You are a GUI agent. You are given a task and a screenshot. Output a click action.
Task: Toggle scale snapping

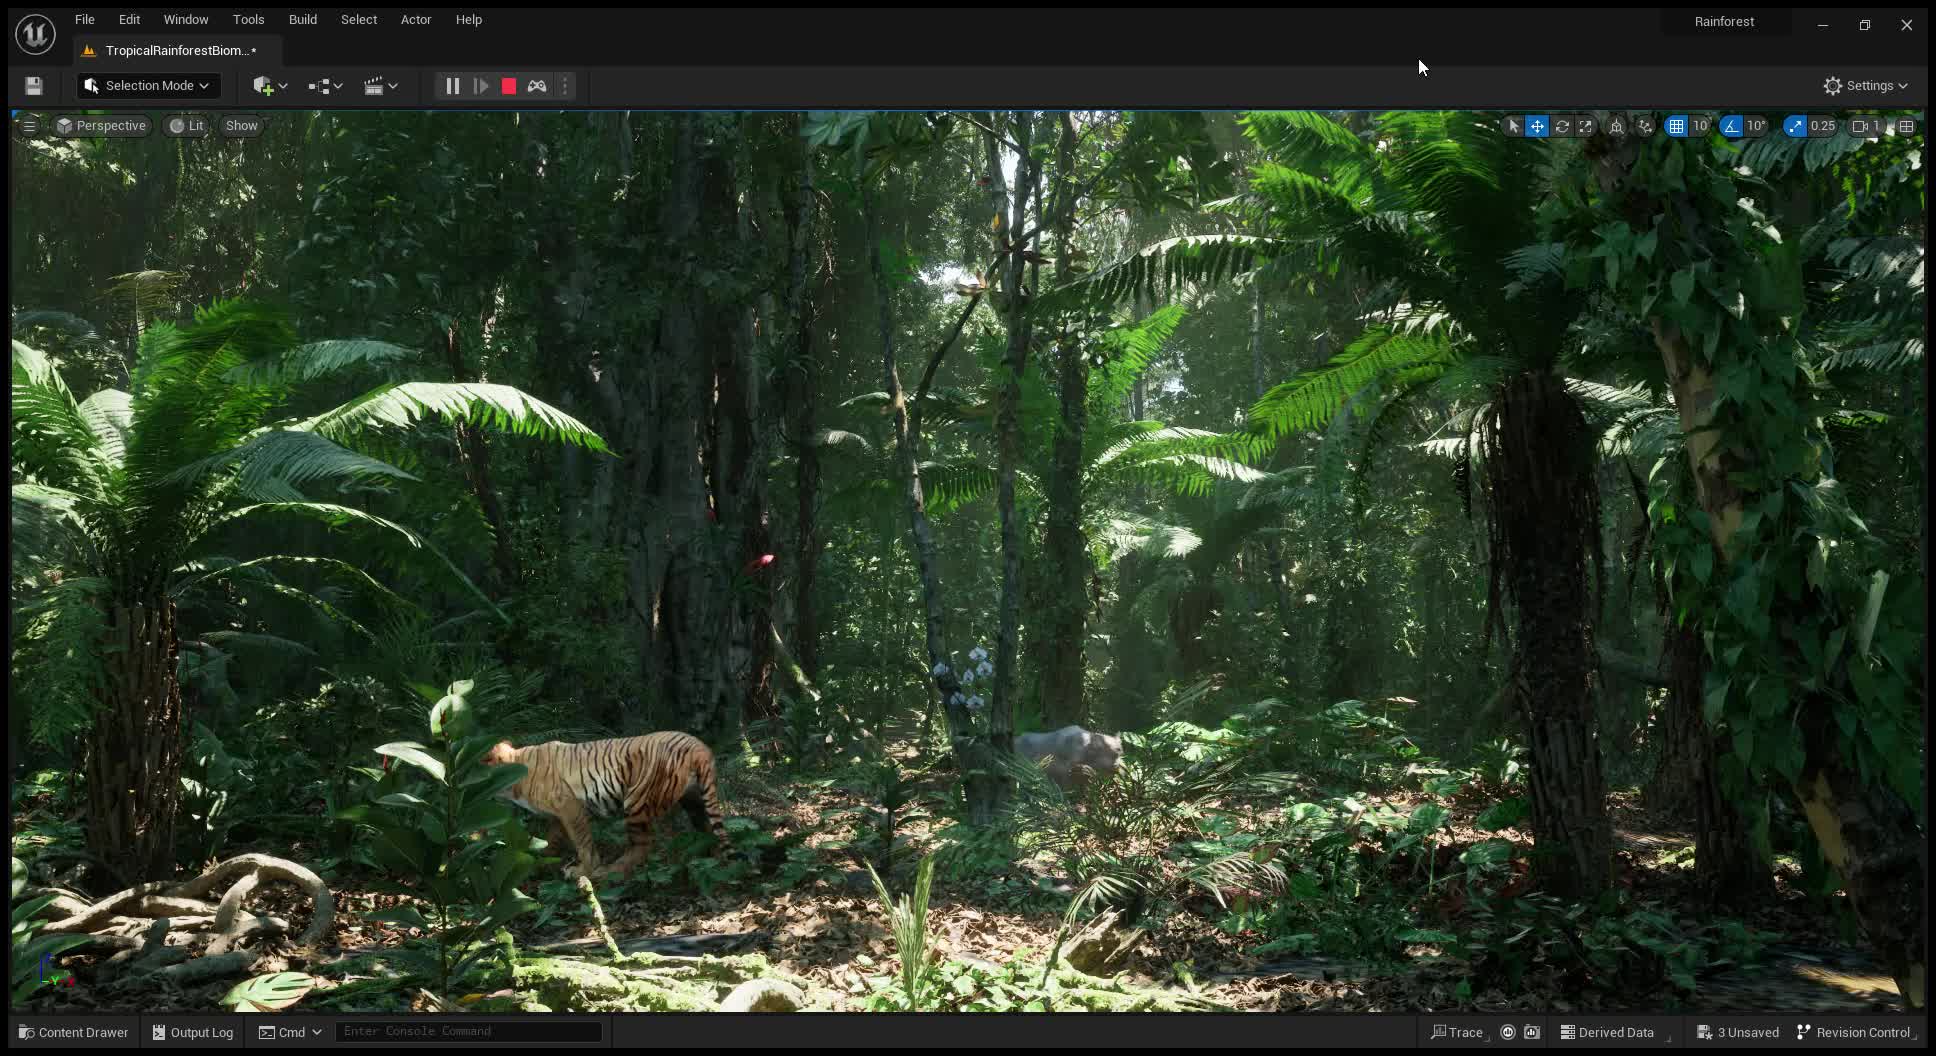click(1795, 126)
